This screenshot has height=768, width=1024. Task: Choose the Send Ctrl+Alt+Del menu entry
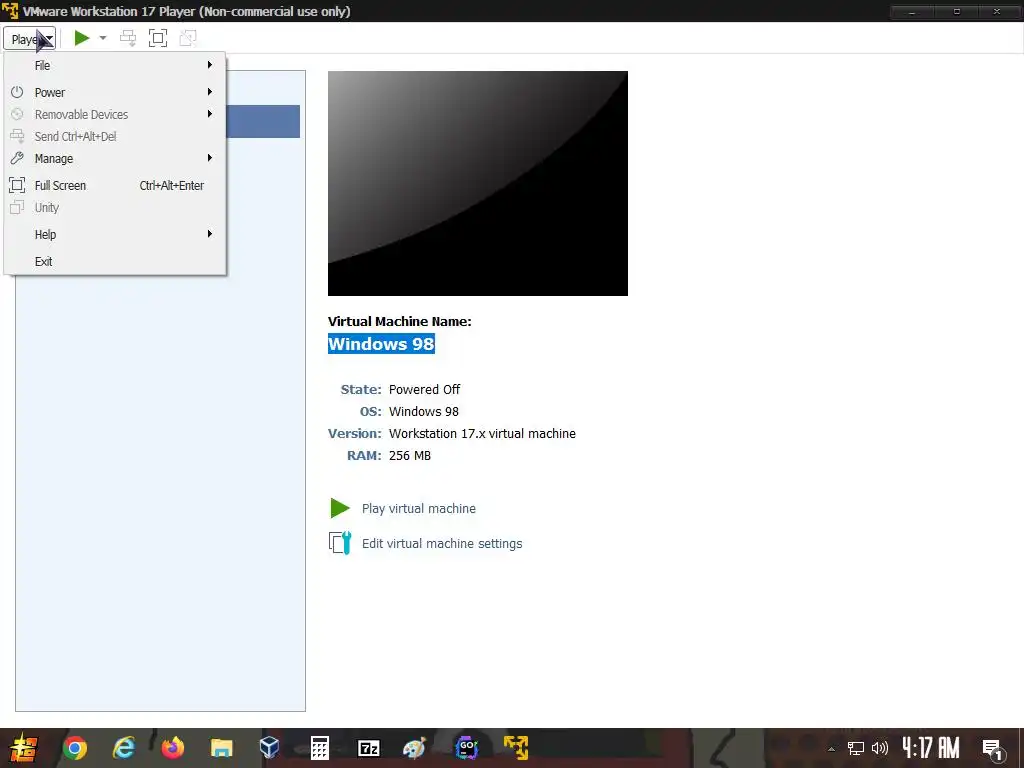point(115,136)
